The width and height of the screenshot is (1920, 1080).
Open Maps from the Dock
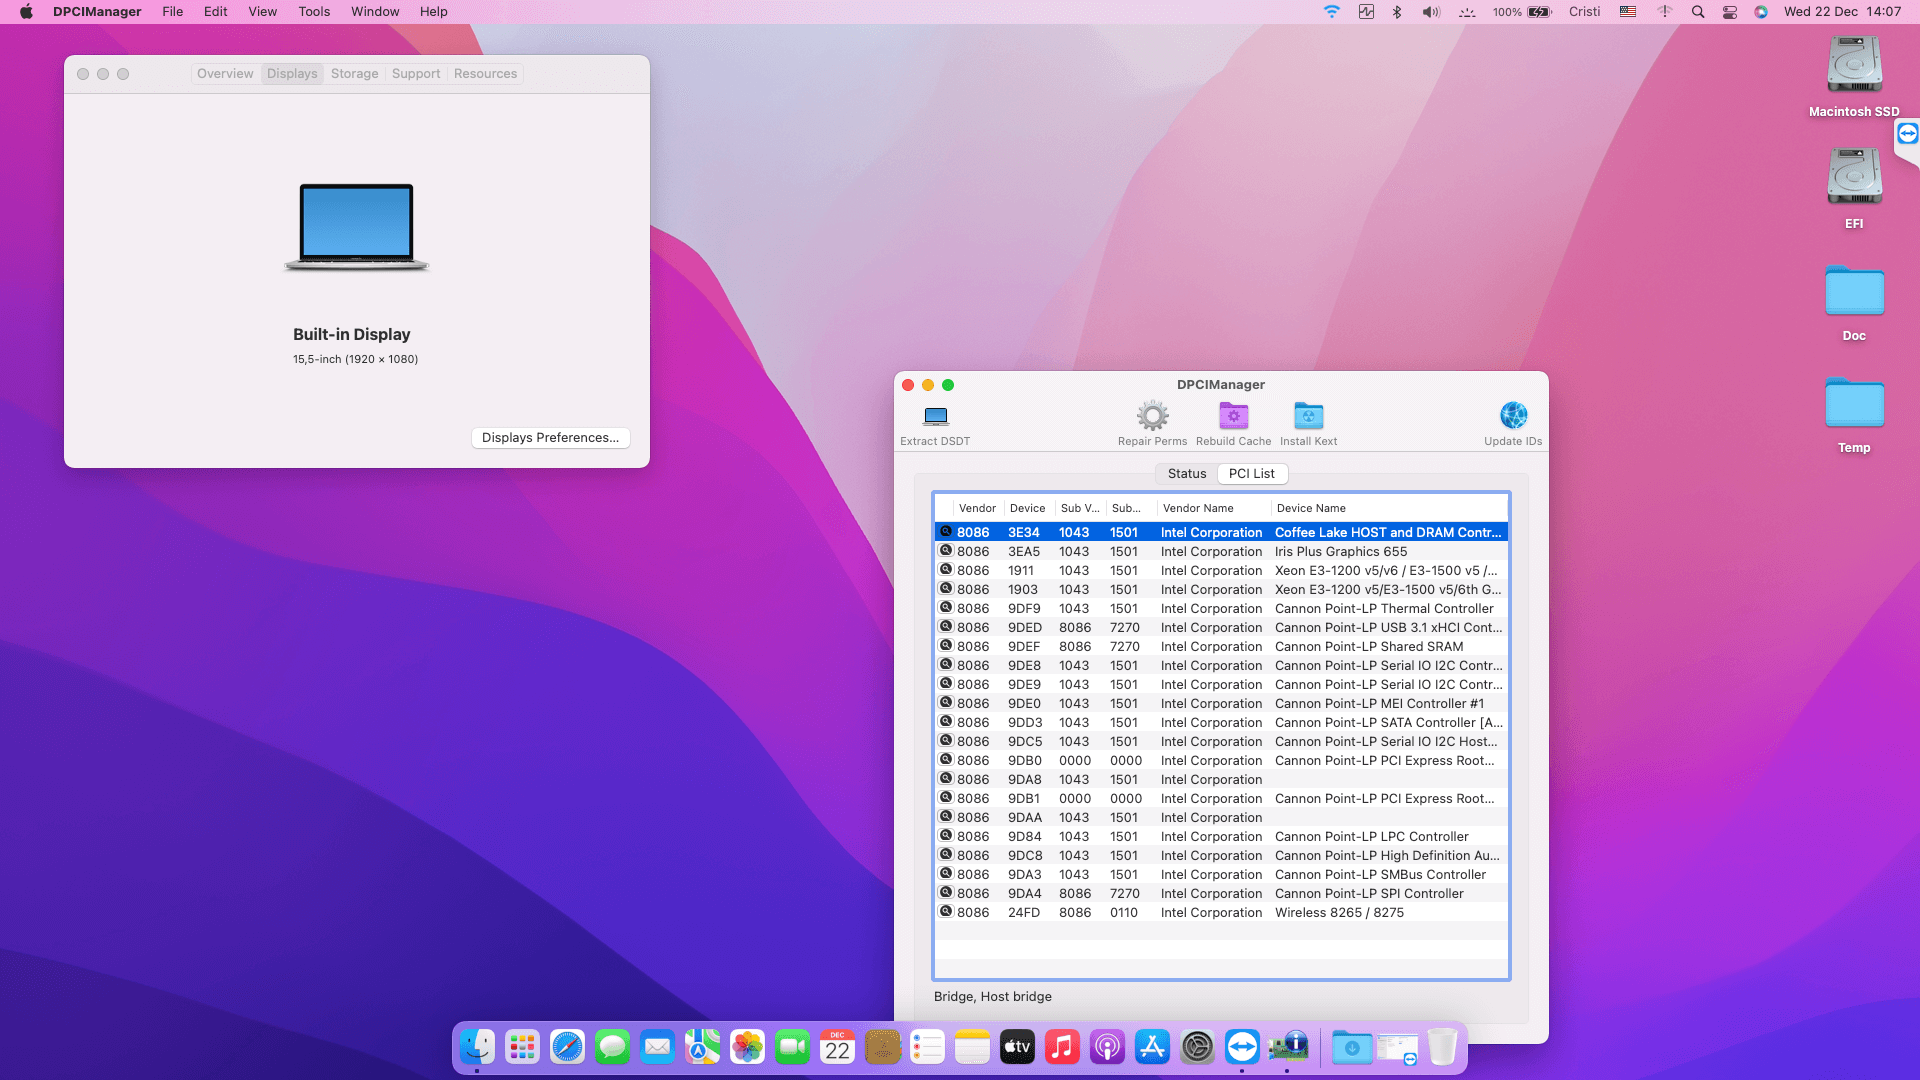702,1047
